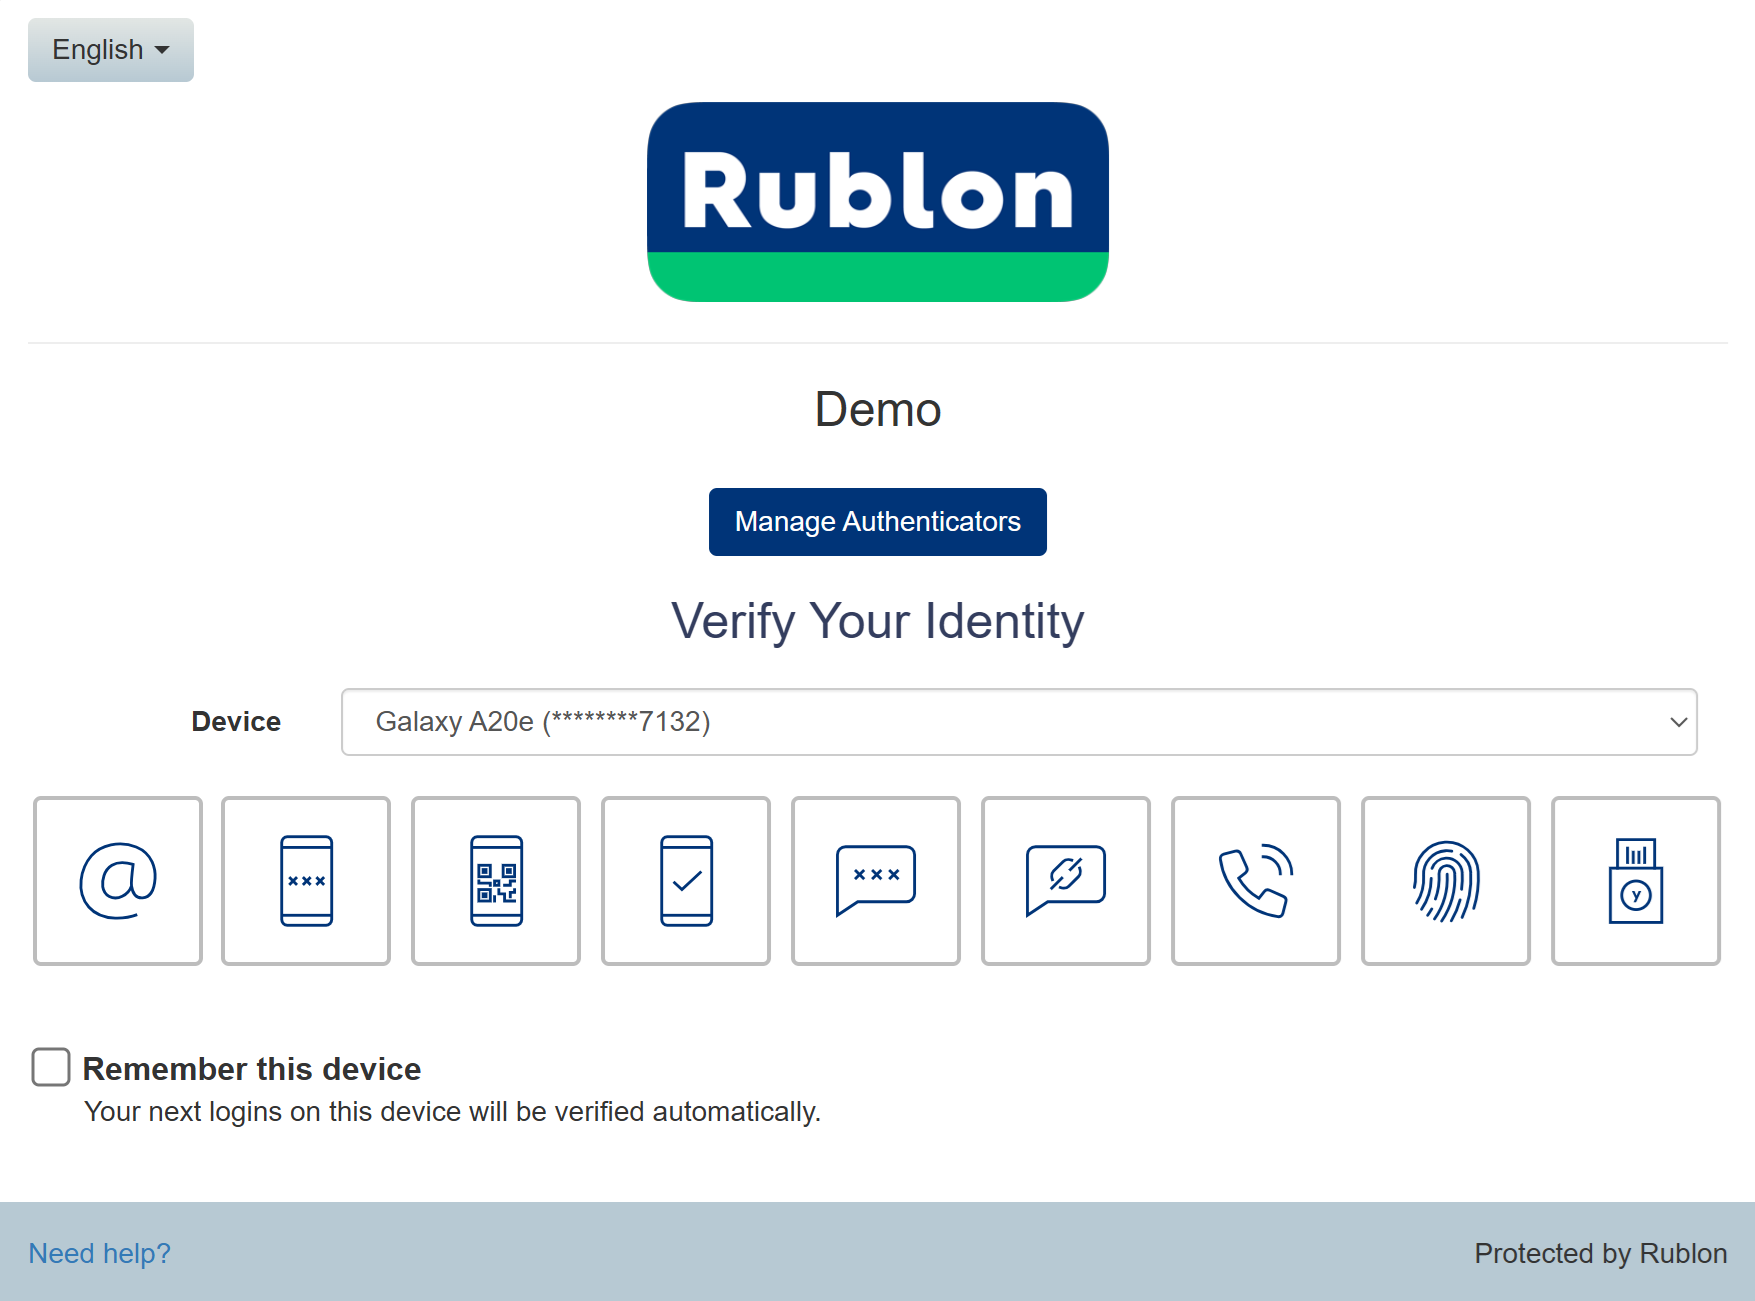
Task: Pick the QR Code authentication method
Action: point(496,881)
